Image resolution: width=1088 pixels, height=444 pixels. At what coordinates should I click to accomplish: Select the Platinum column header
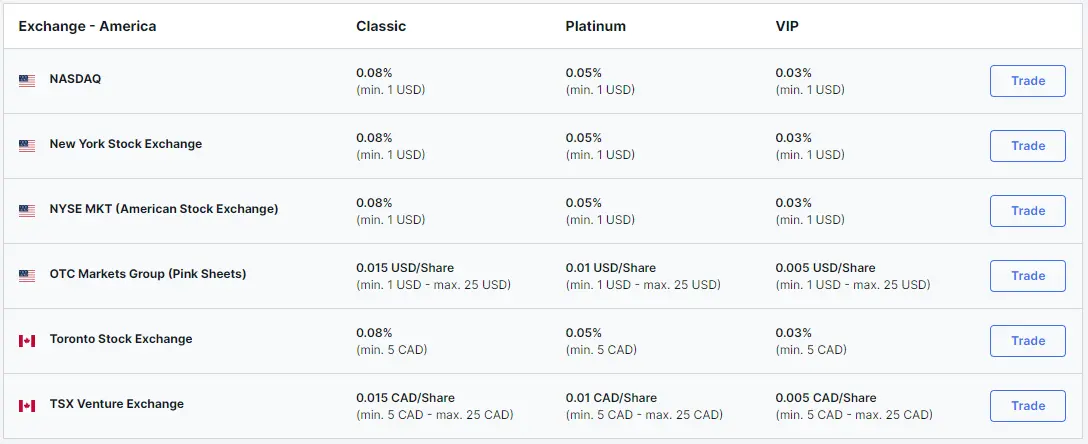(x=595, y=26)
